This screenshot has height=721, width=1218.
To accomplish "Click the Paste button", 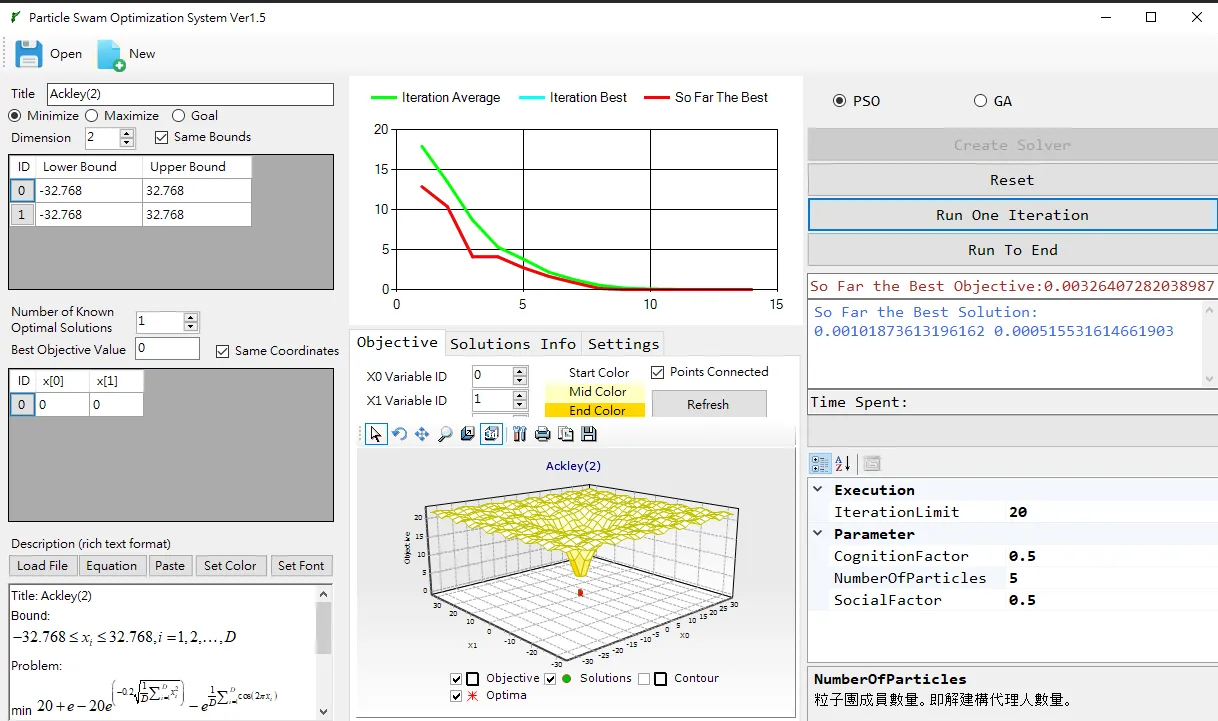I will pyautogui.click(x=170, y=566).
